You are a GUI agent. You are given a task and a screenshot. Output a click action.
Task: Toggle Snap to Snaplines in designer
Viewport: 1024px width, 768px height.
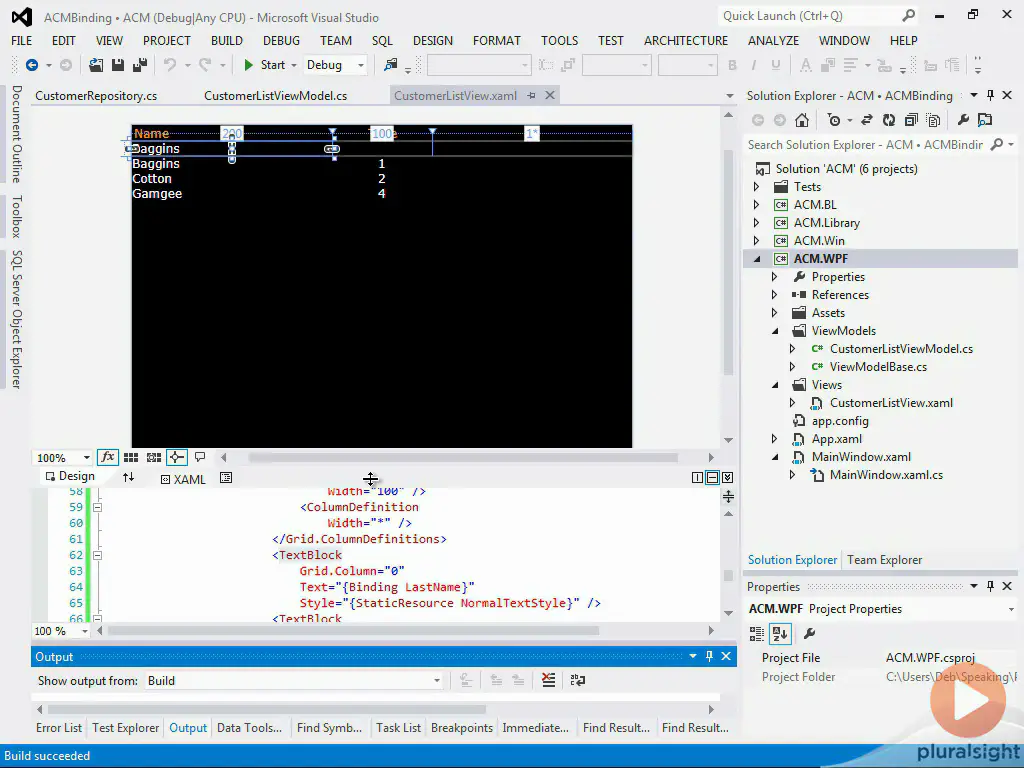pyautogui.click(x=176, y=457)
